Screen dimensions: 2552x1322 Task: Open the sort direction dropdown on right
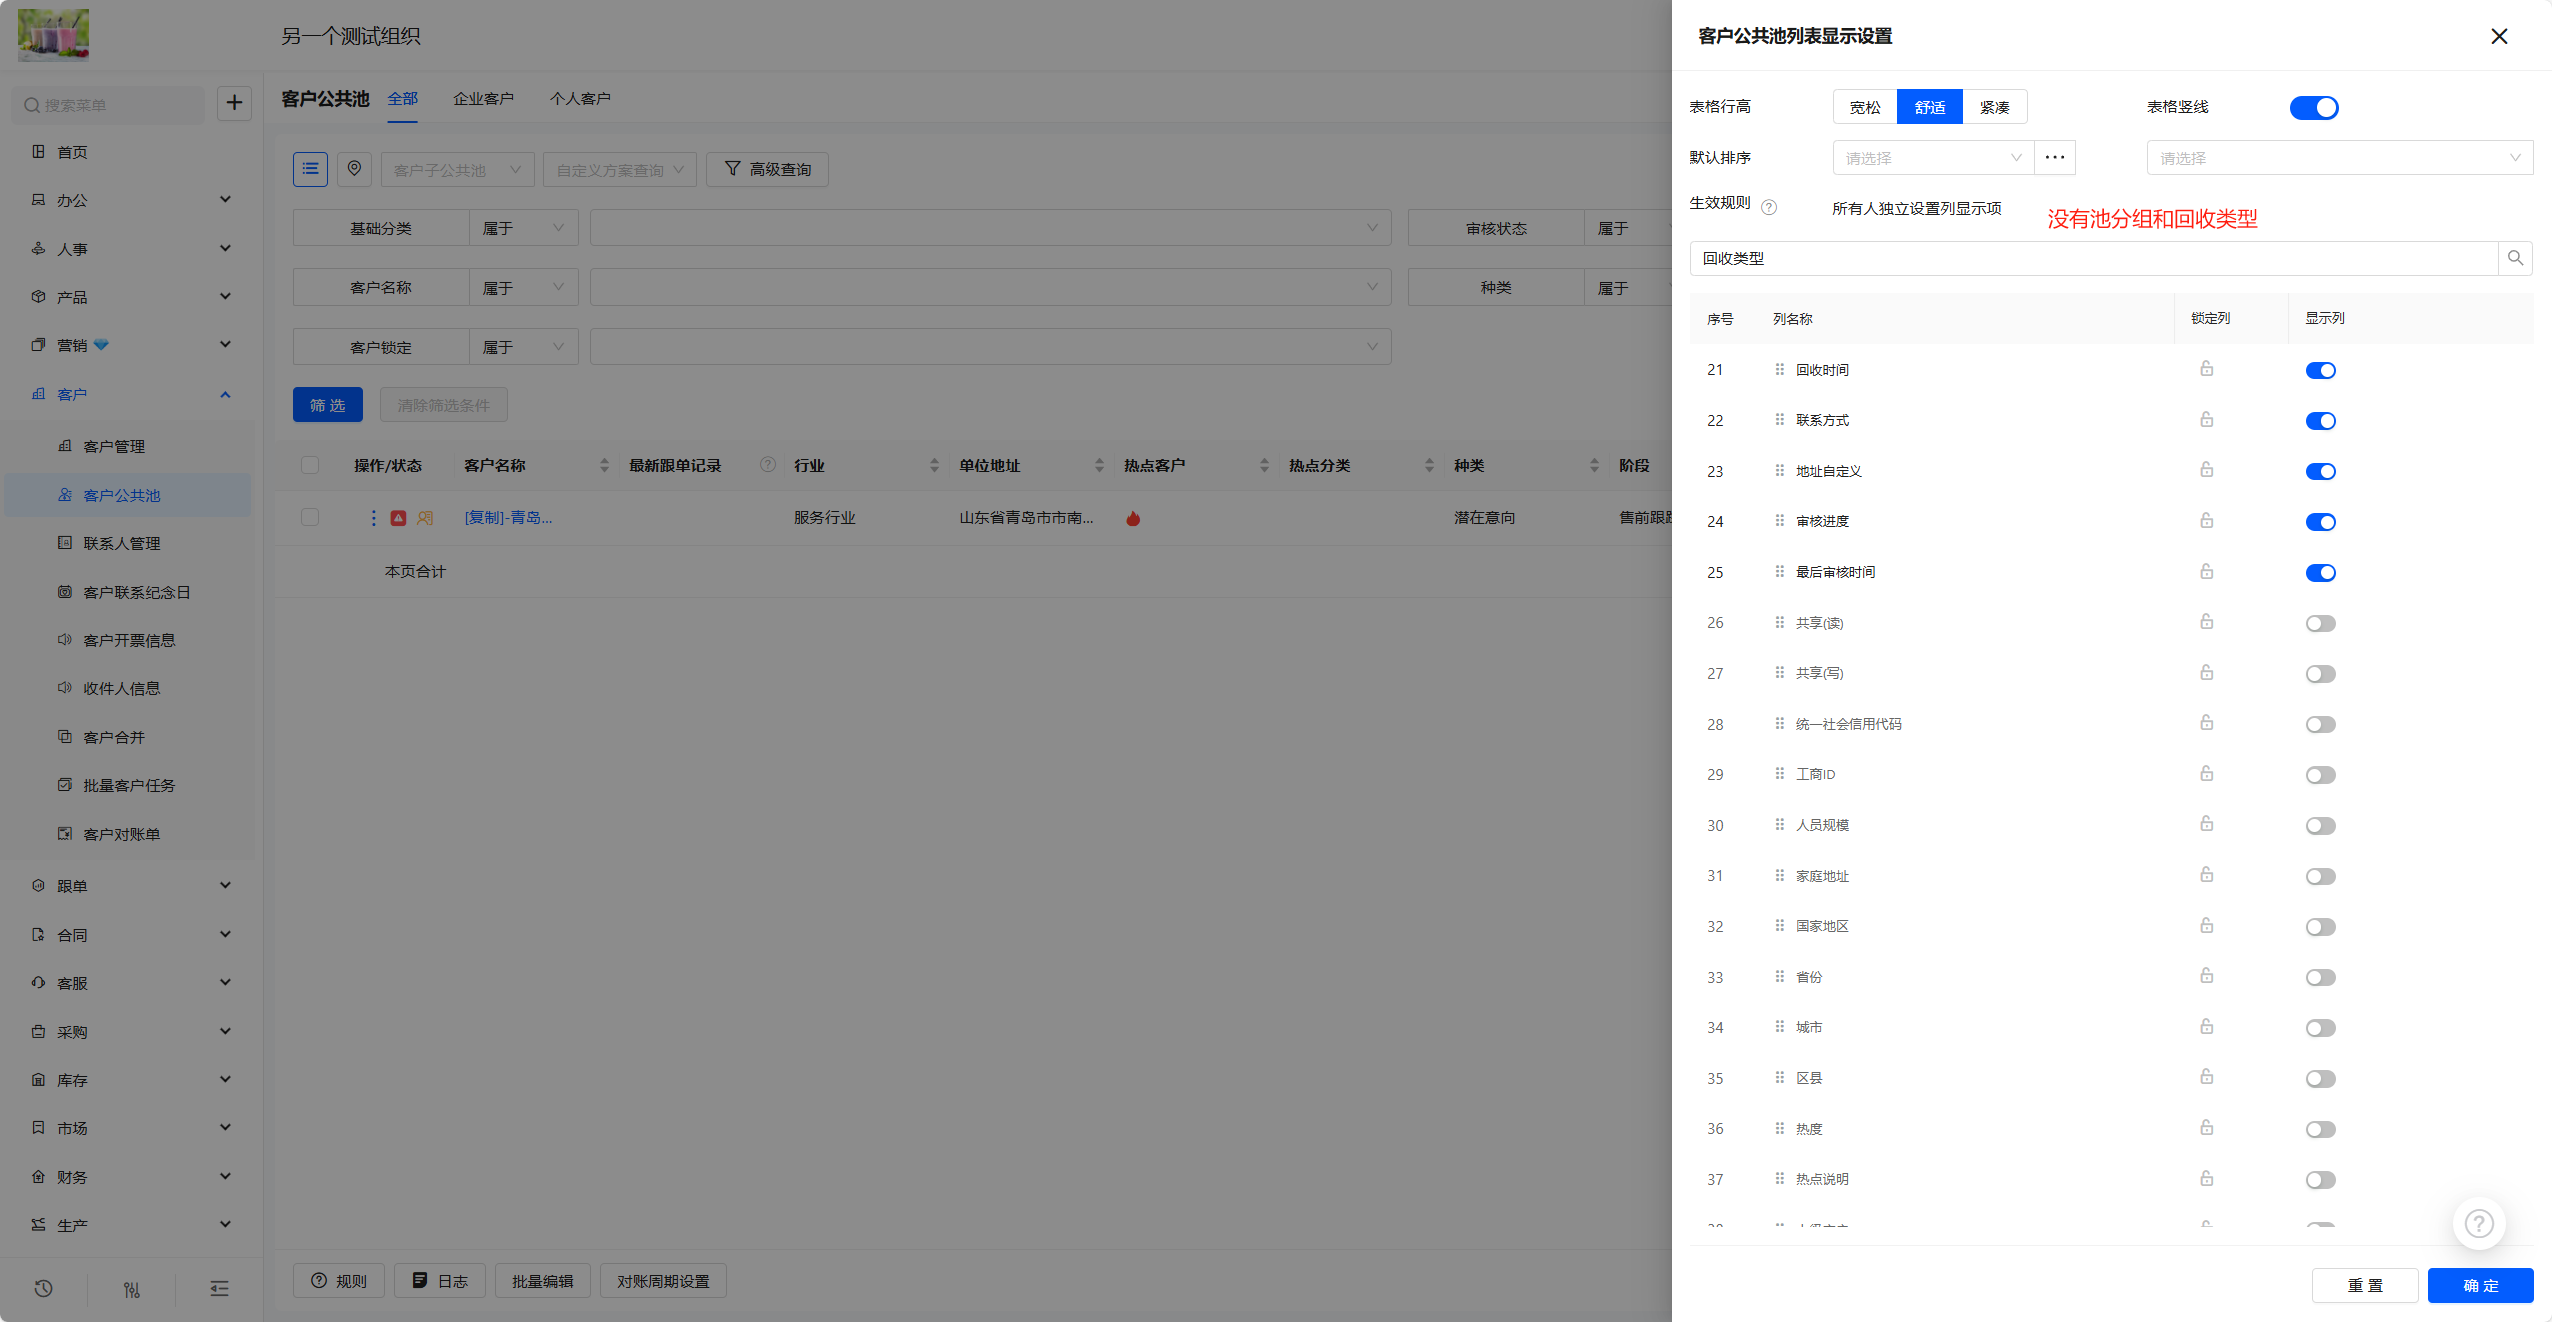[2339, 158]
